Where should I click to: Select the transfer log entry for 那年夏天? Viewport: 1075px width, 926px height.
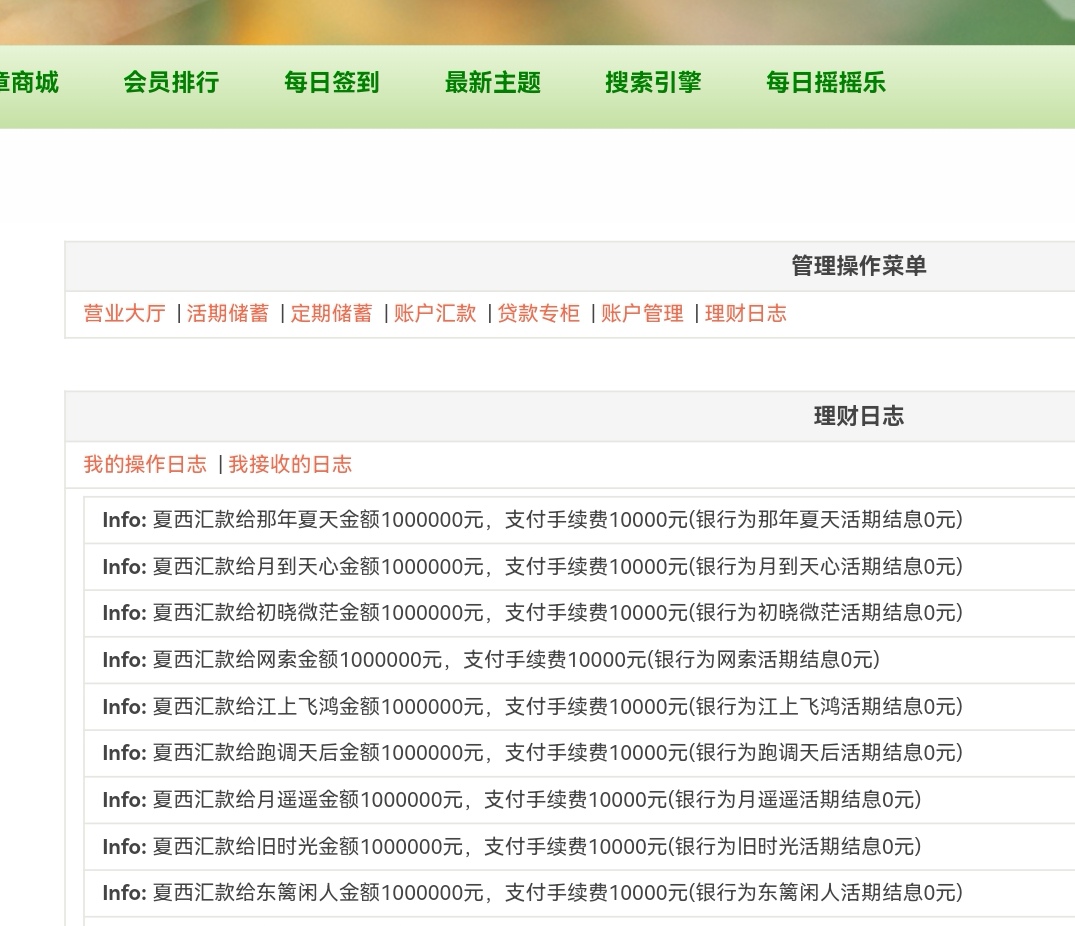[535, 520]
